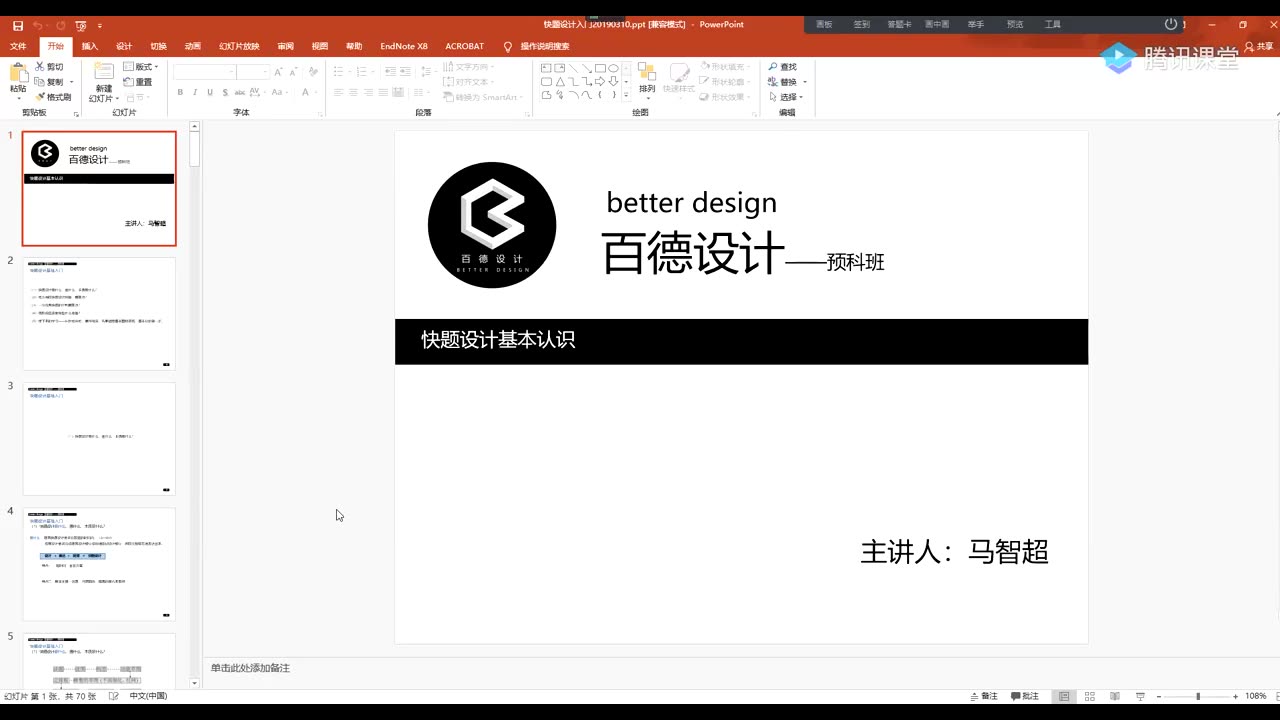Open the Align Text (对齐文本) dropdown
This screenshot has width=1280, height=720.
(x=469, y=82)
